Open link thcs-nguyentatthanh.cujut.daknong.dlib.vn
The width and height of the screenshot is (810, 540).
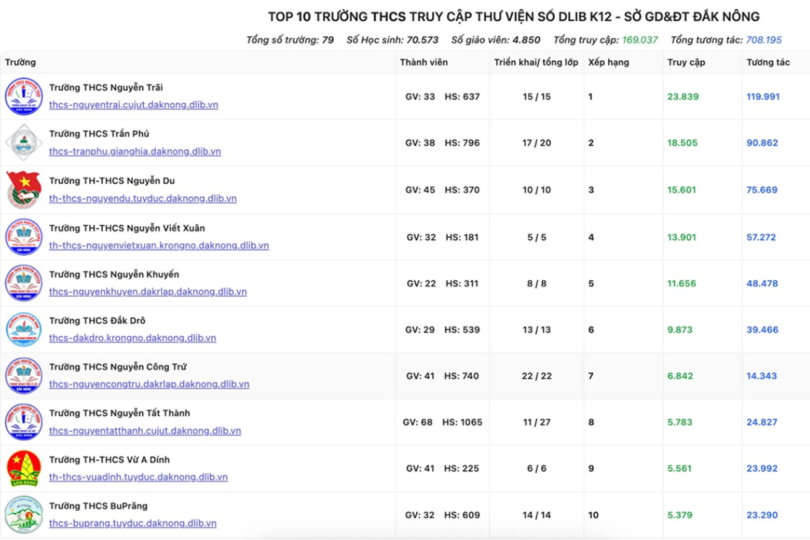coord(145,430)
